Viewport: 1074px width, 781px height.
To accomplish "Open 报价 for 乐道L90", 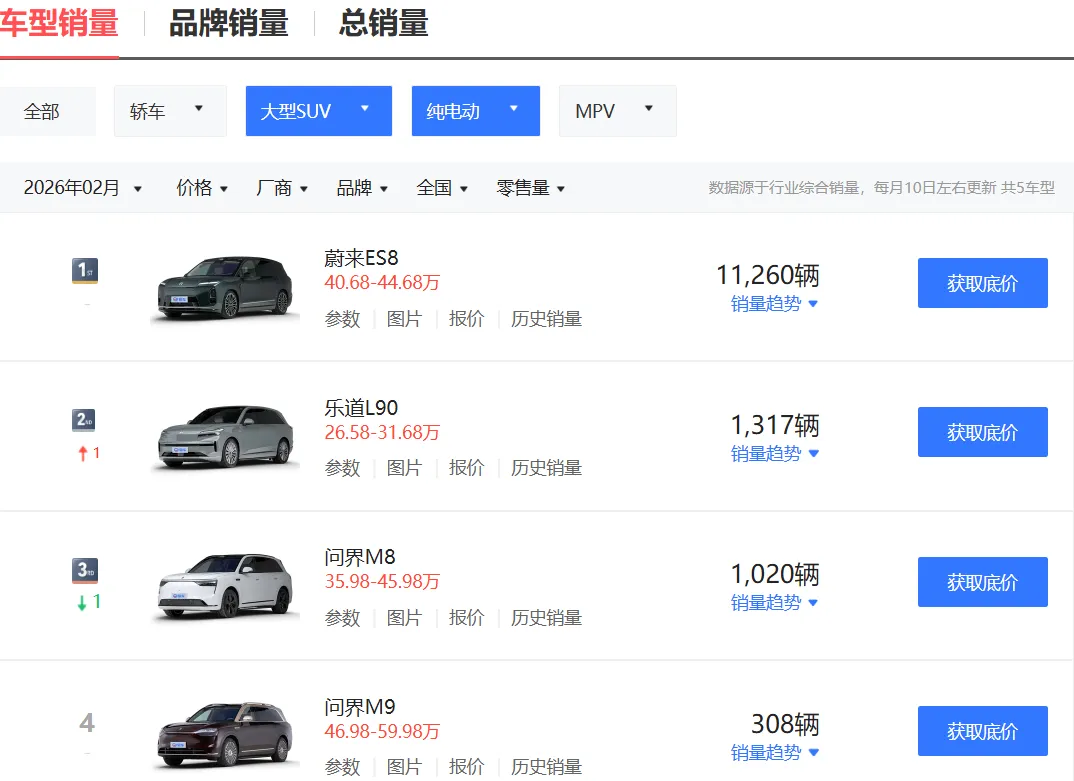I will [466, 468].
